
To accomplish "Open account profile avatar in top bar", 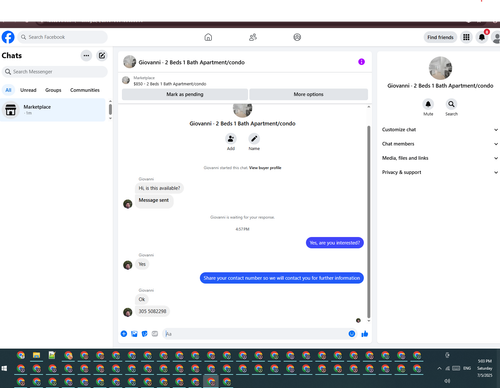I will (x=496, y=37).
